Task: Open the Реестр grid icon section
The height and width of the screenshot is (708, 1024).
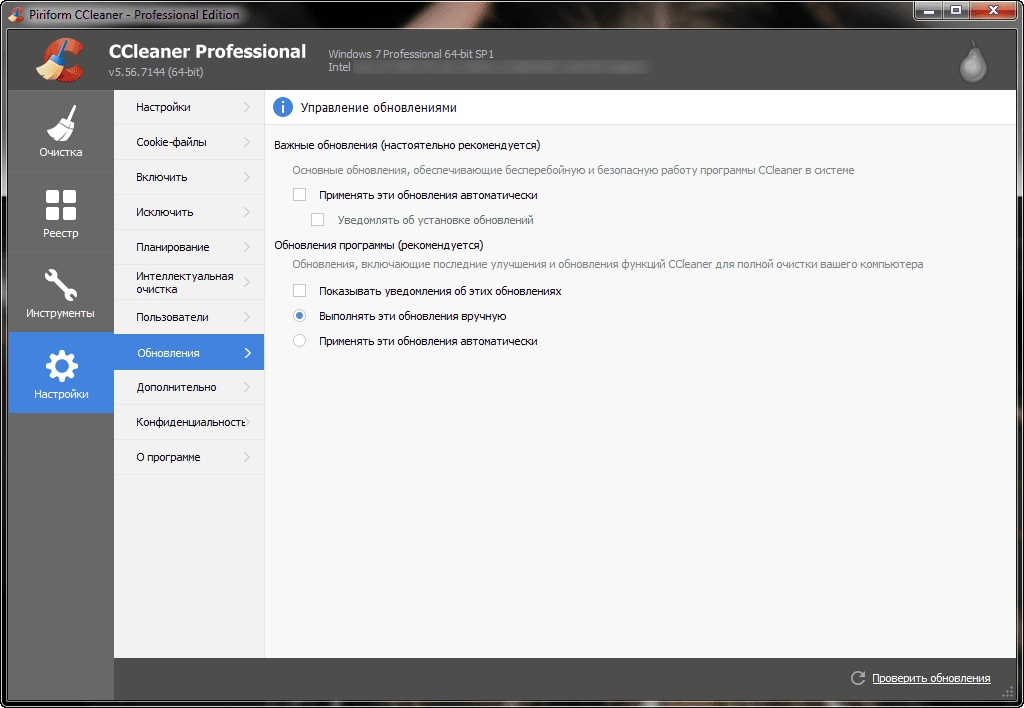Action: point(61,212)
